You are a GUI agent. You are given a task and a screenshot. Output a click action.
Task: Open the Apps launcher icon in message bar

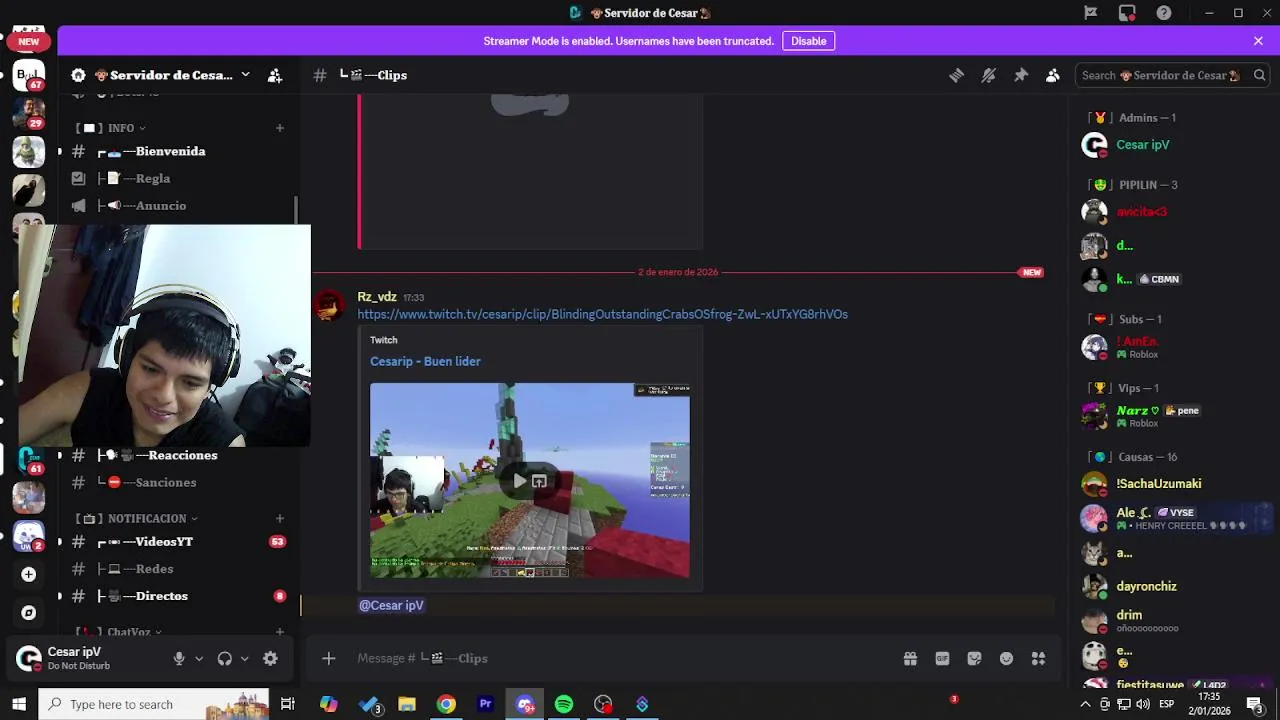click(1038, 658)
